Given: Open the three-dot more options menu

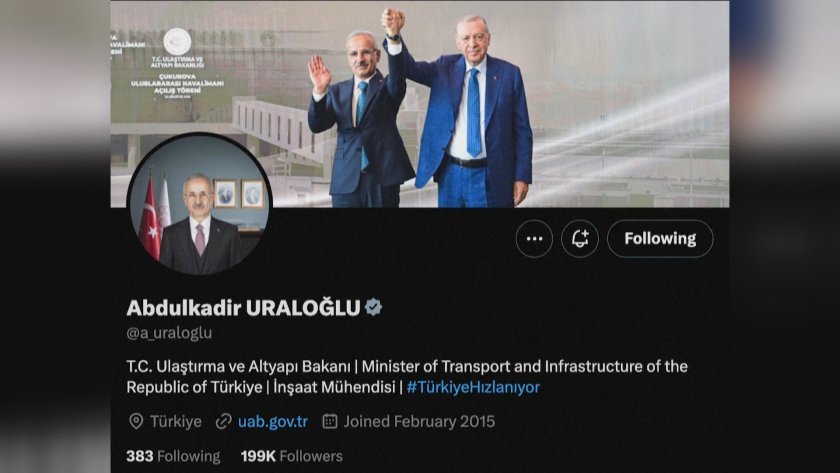Looking at the screenshot, I should pos(534,239).
